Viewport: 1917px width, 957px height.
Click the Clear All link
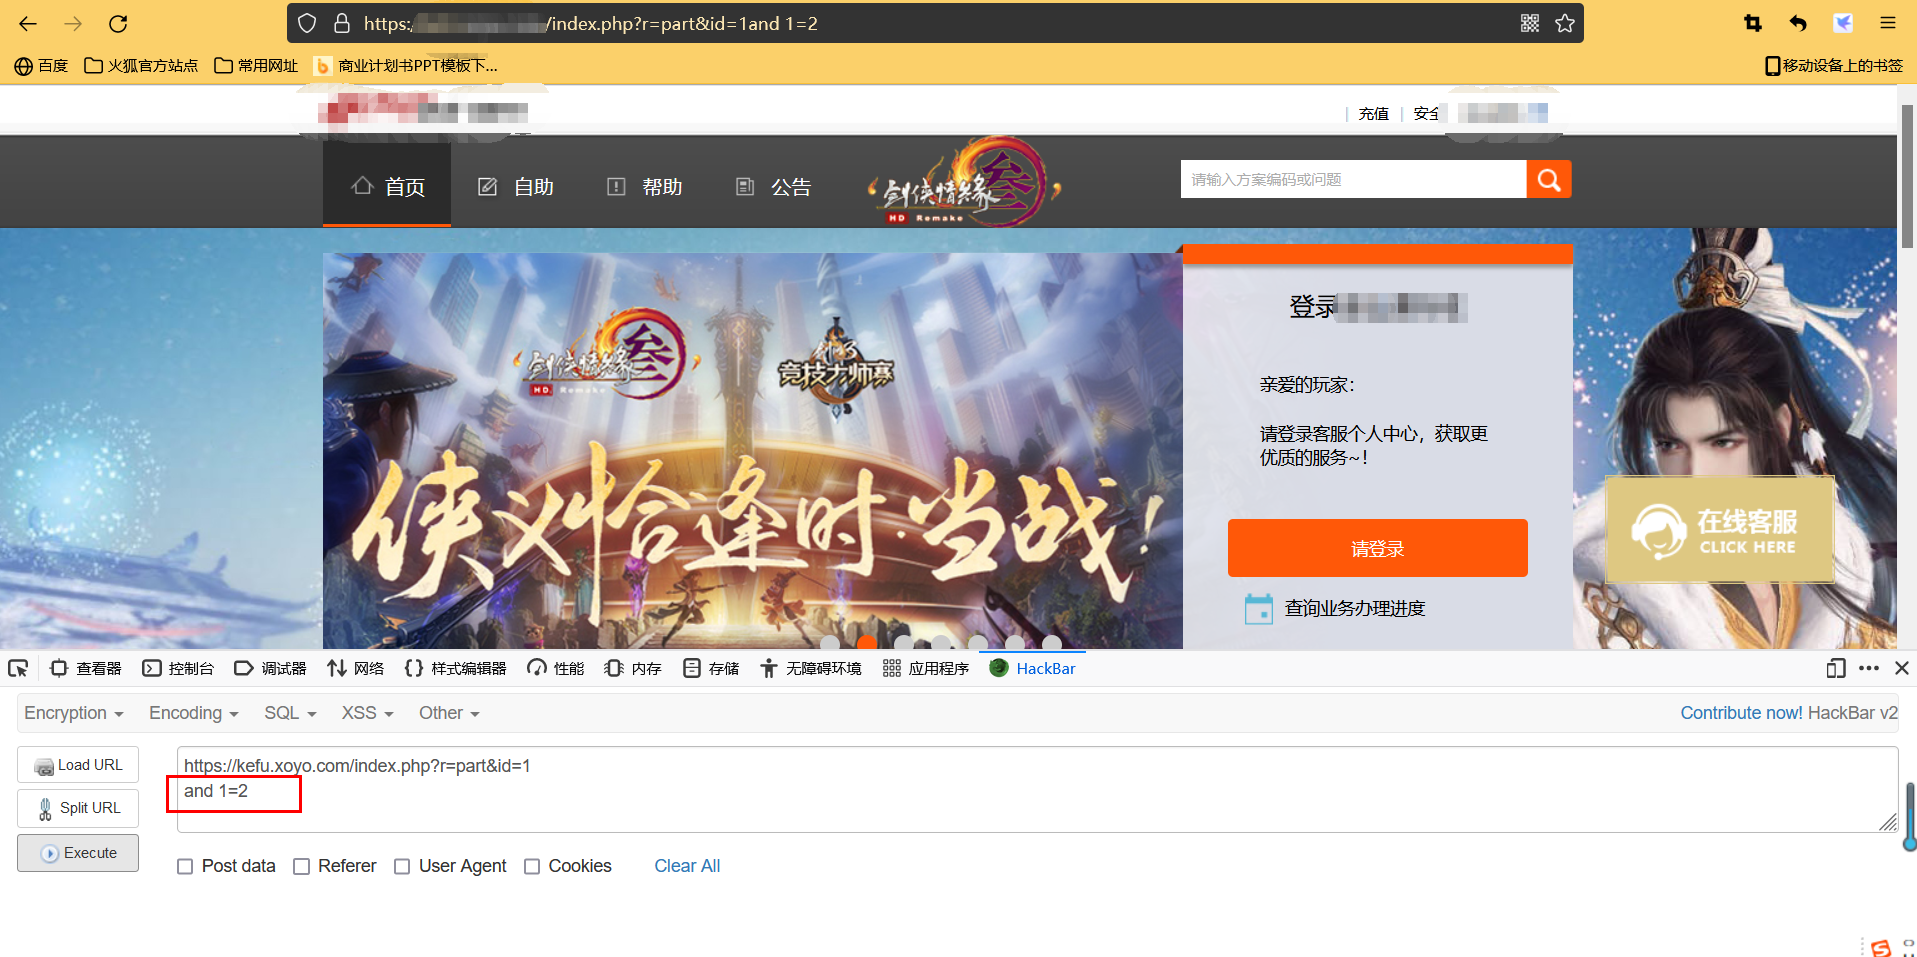click(x=687, y=866)
